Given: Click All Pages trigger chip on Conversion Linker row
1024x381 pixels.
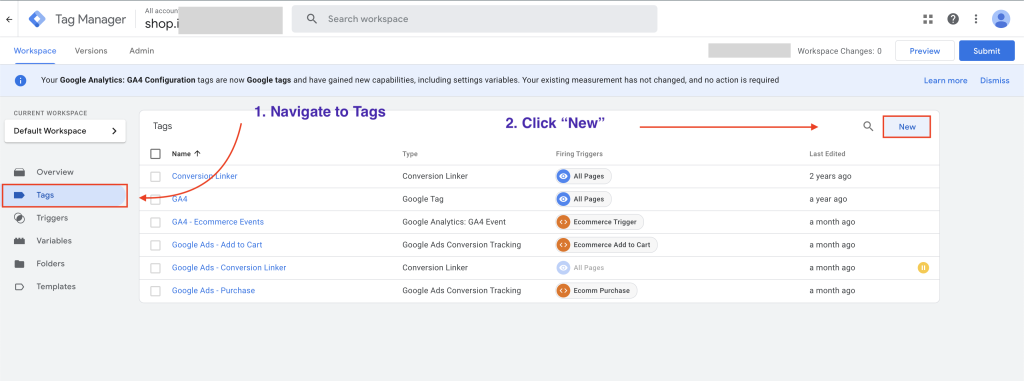Looking at the screenshot, I should (584, 176).
